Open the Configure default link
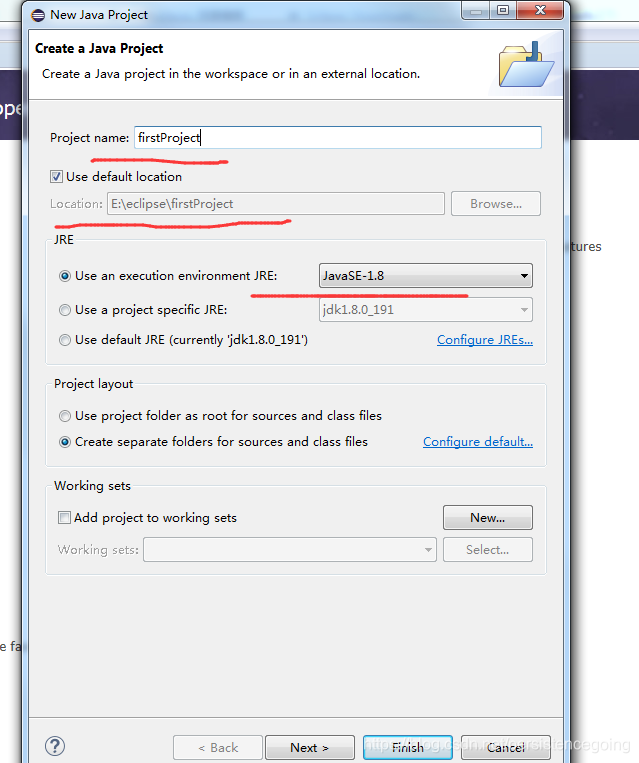Viewport: 639px width, 763px height. (478, 442)
